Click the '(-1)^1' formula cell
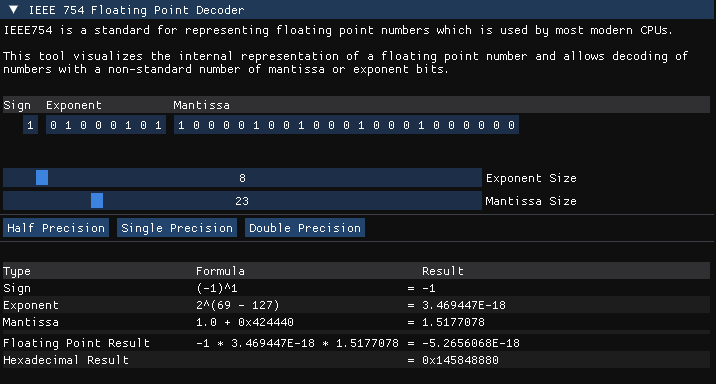716x384 pixels. click(x=217, y=289)
